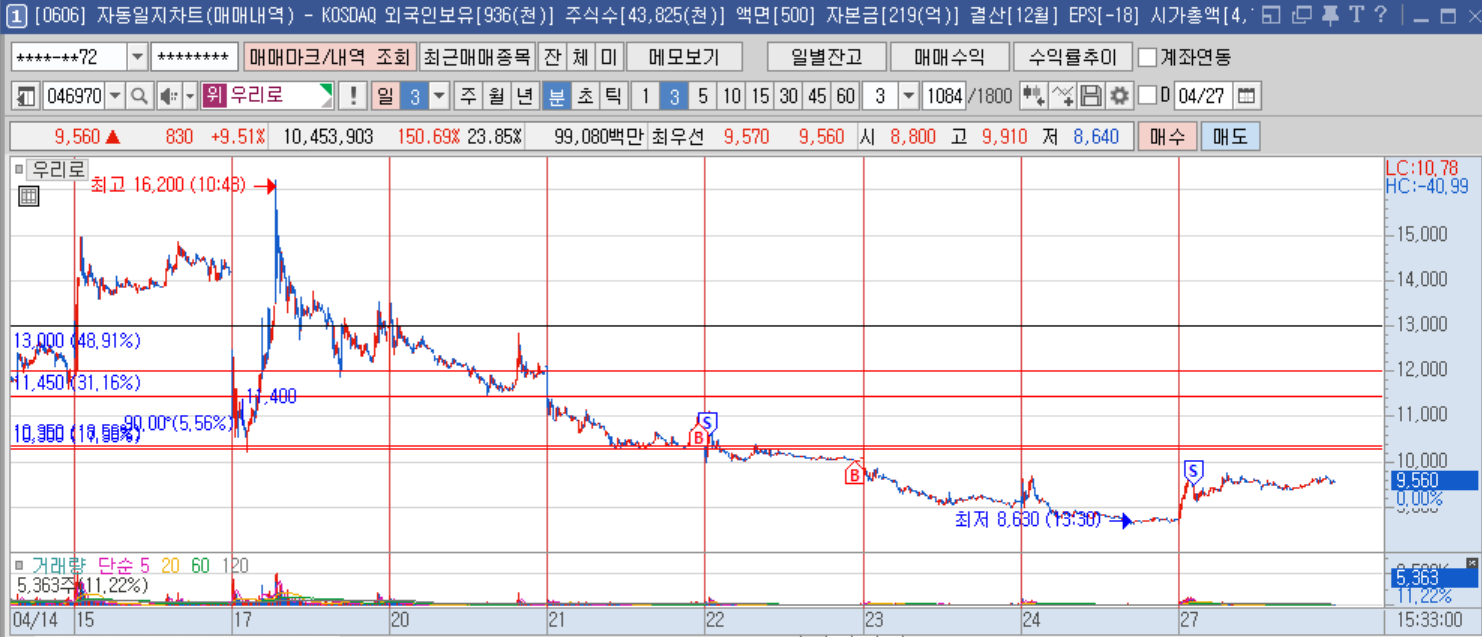Click the 1084 candle count field
This screenshot has width=1482, height=637.
click(x=944, y=96)
